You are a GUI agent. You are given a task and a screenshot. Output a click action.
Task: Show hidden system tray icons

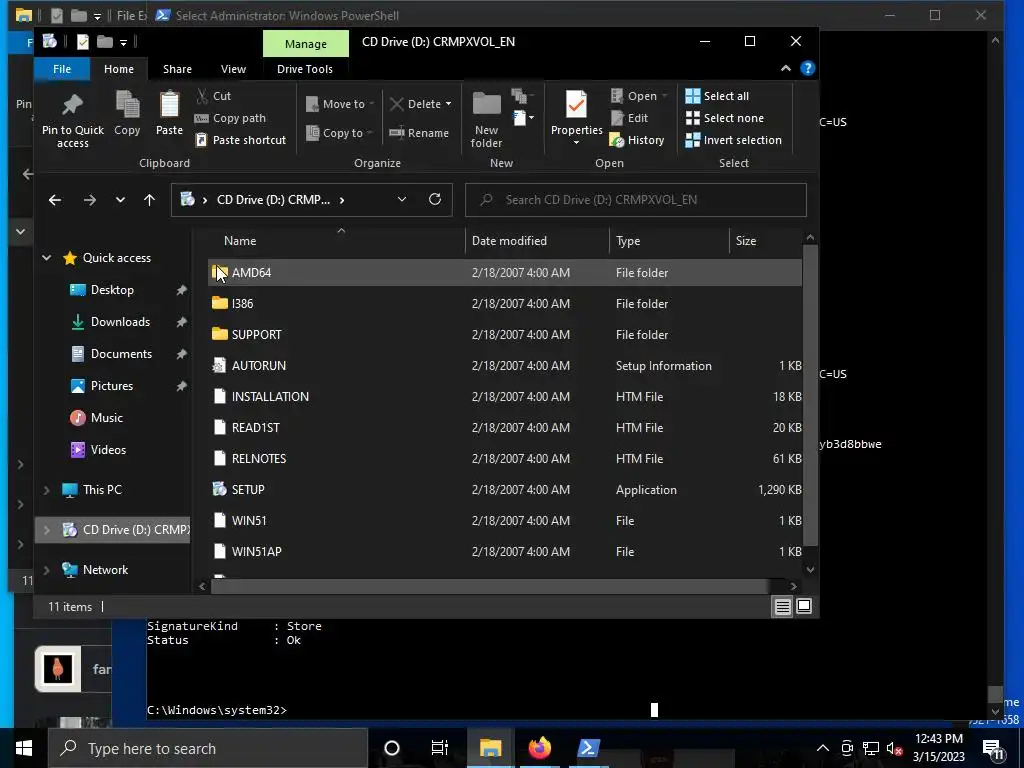[823, 748]
